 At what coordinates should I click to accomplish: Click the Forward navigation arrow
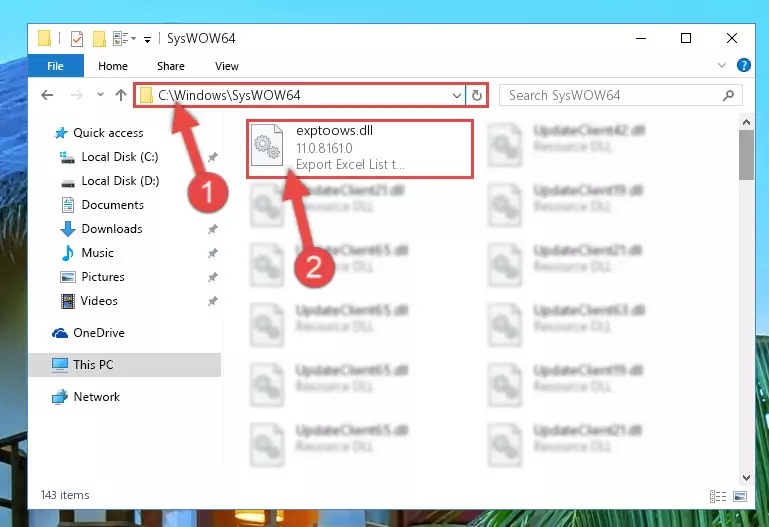[77, 95]
